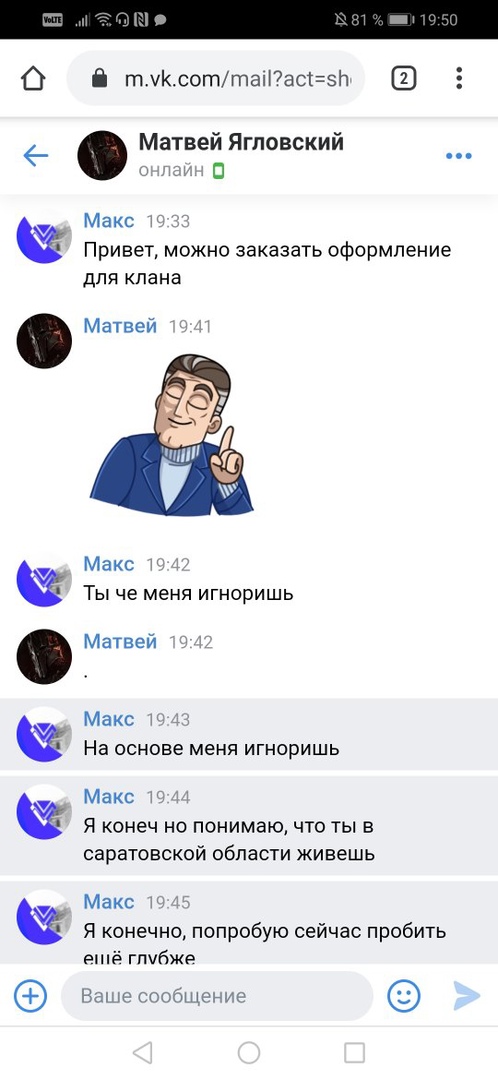The width and height of the screenshot is (498, 1080).
Task: Open chat options three-dot menu
Action: [459, 156]
